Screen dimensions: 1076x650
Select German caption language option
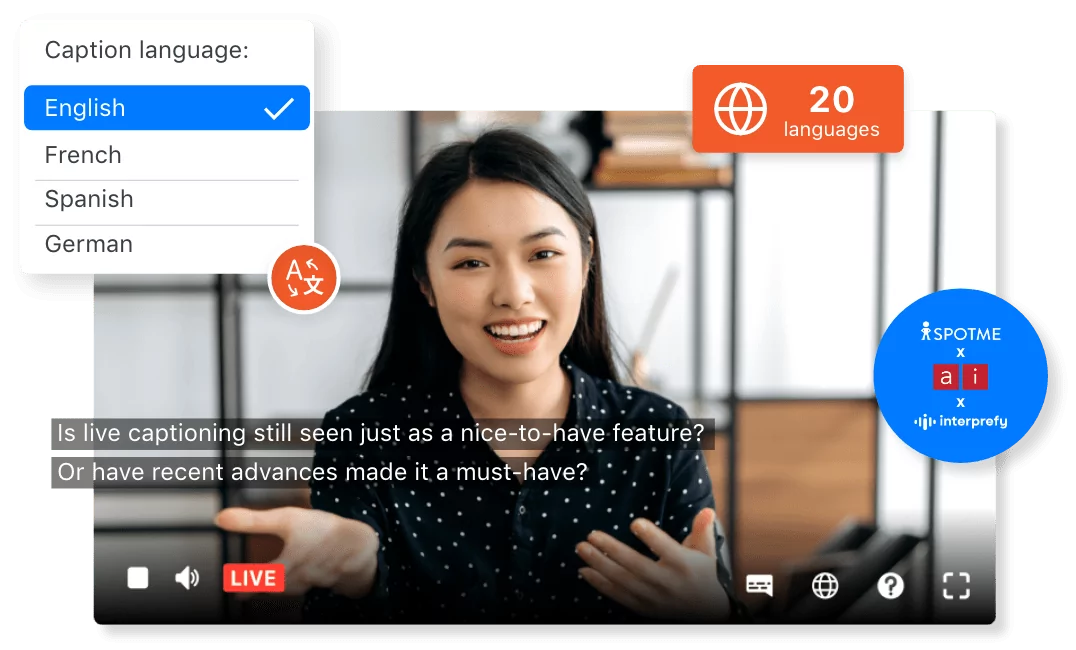click(x=89, y=244)
